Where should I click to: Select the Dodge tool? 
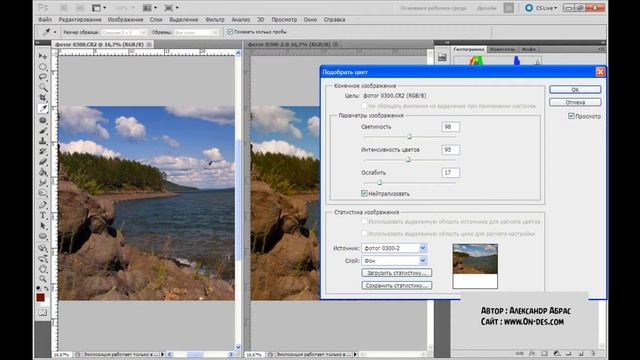click(x=42, y=193)
